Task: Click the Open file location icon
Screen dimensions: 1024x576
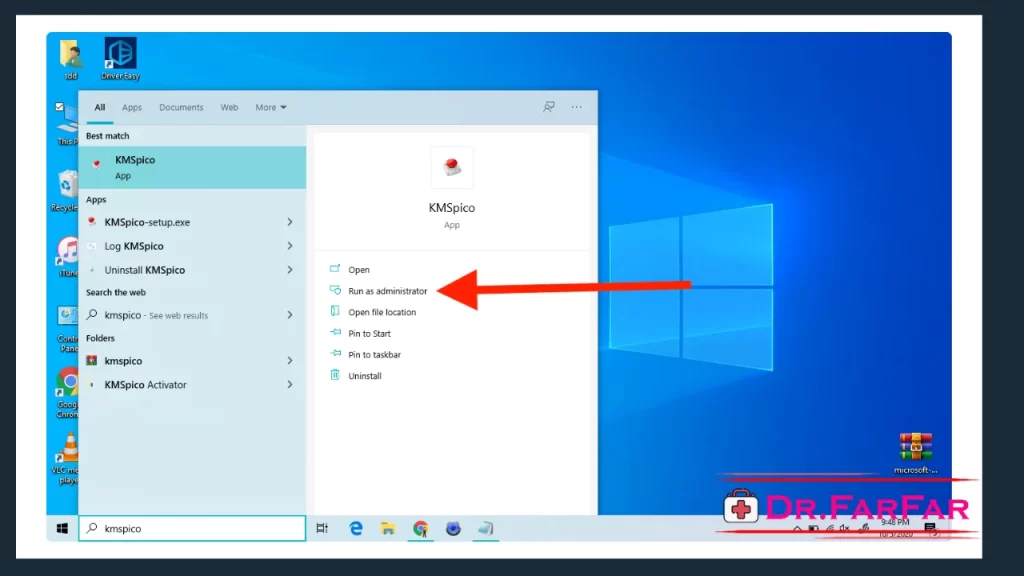Action: (335, 311)
